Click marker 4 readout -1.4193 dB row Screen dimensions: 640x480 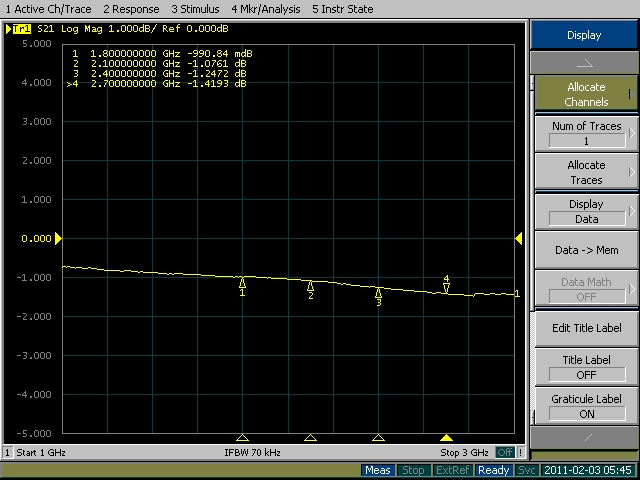[157, 84]
